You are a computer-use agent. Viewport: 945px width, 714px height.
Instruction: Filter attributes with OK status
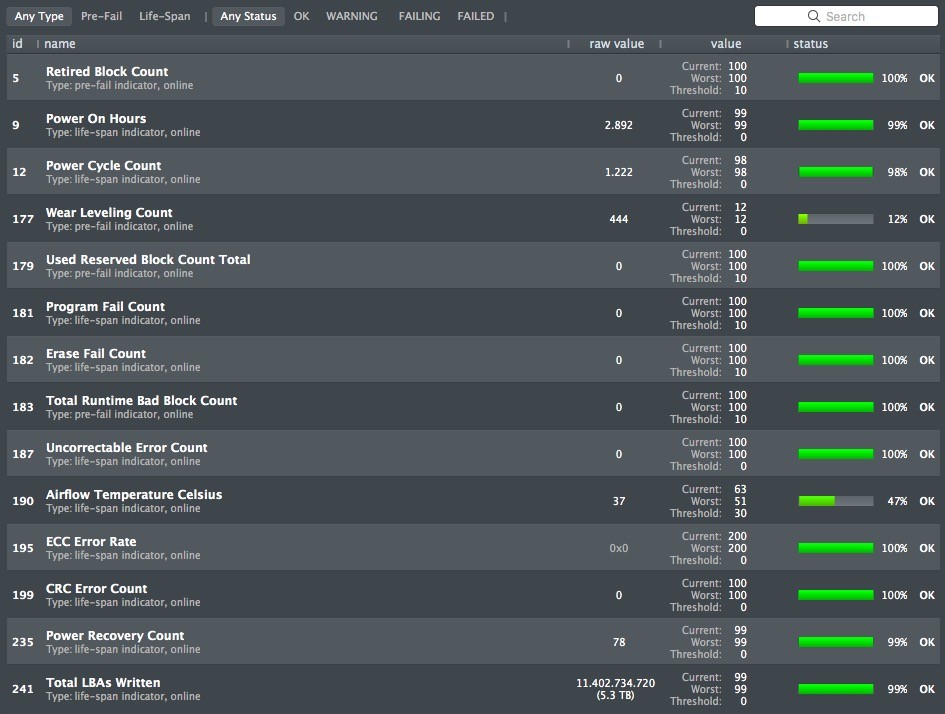click(x=301, y=16)
